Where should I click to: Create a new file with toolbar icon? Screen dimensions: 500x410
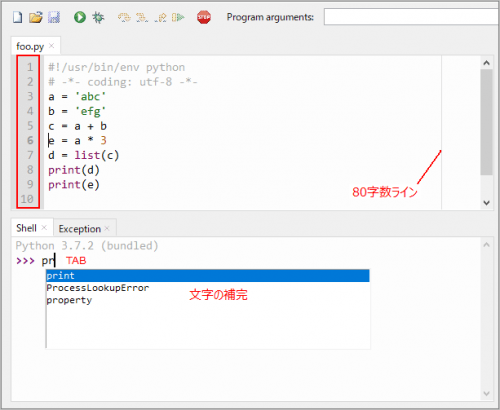click(18, 17)
